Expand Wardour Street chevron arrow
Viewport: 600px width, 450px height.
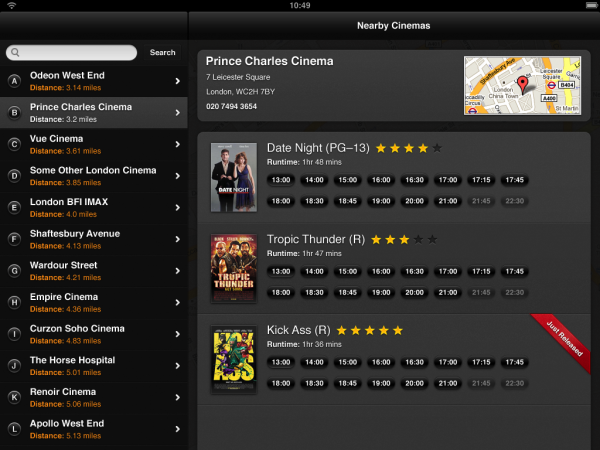(178, 271)
